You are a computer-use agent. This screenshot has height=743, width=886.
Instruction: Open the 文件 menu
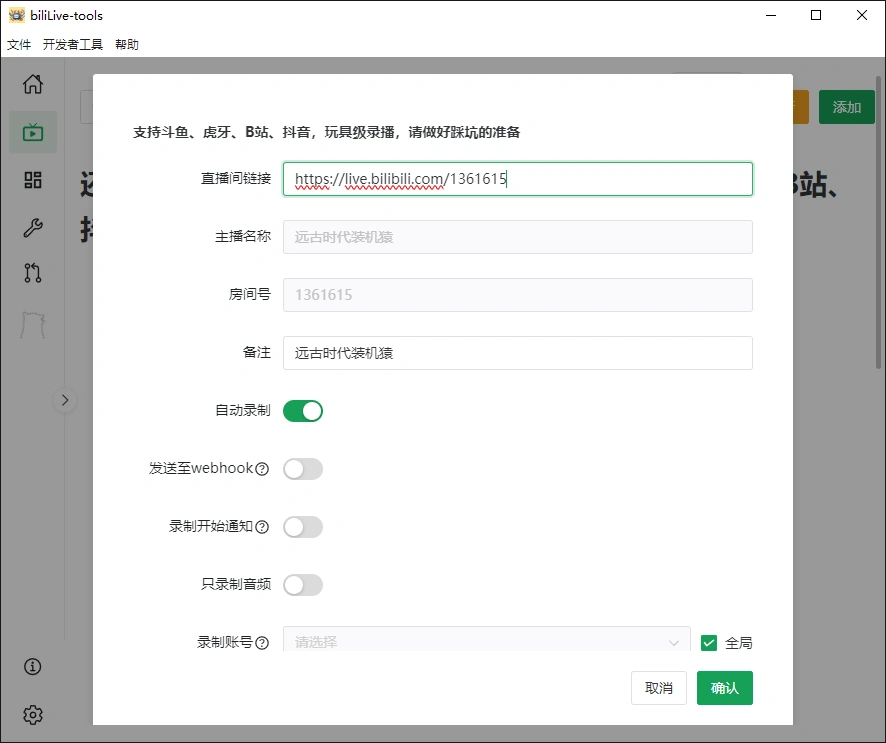[x=19, y=44]
